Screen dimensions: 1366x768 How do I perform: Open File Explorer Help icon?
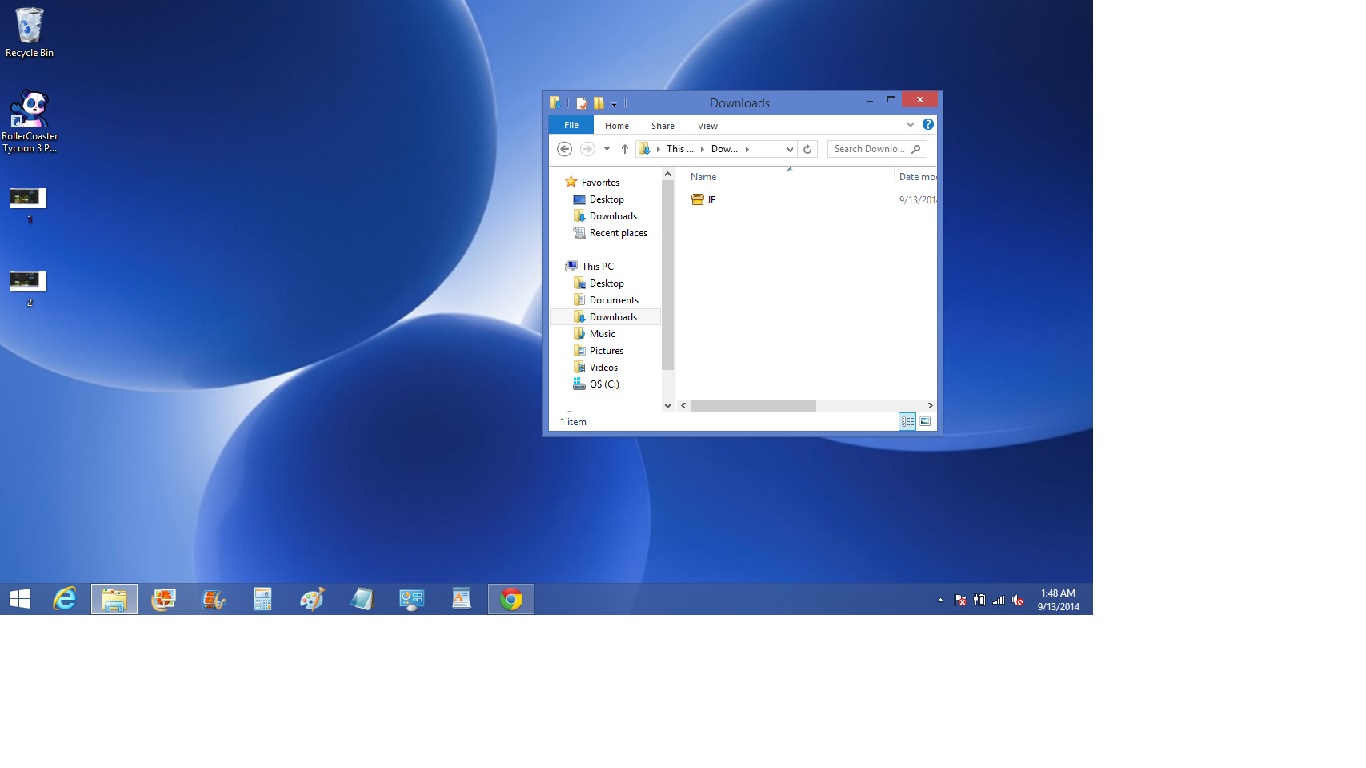click(x=928, y=125)
